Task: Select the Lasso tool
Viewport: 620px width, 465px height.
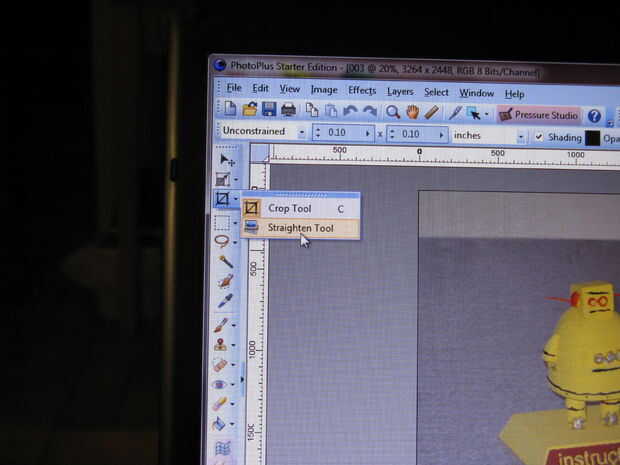Action: click(x=222, y=241)
